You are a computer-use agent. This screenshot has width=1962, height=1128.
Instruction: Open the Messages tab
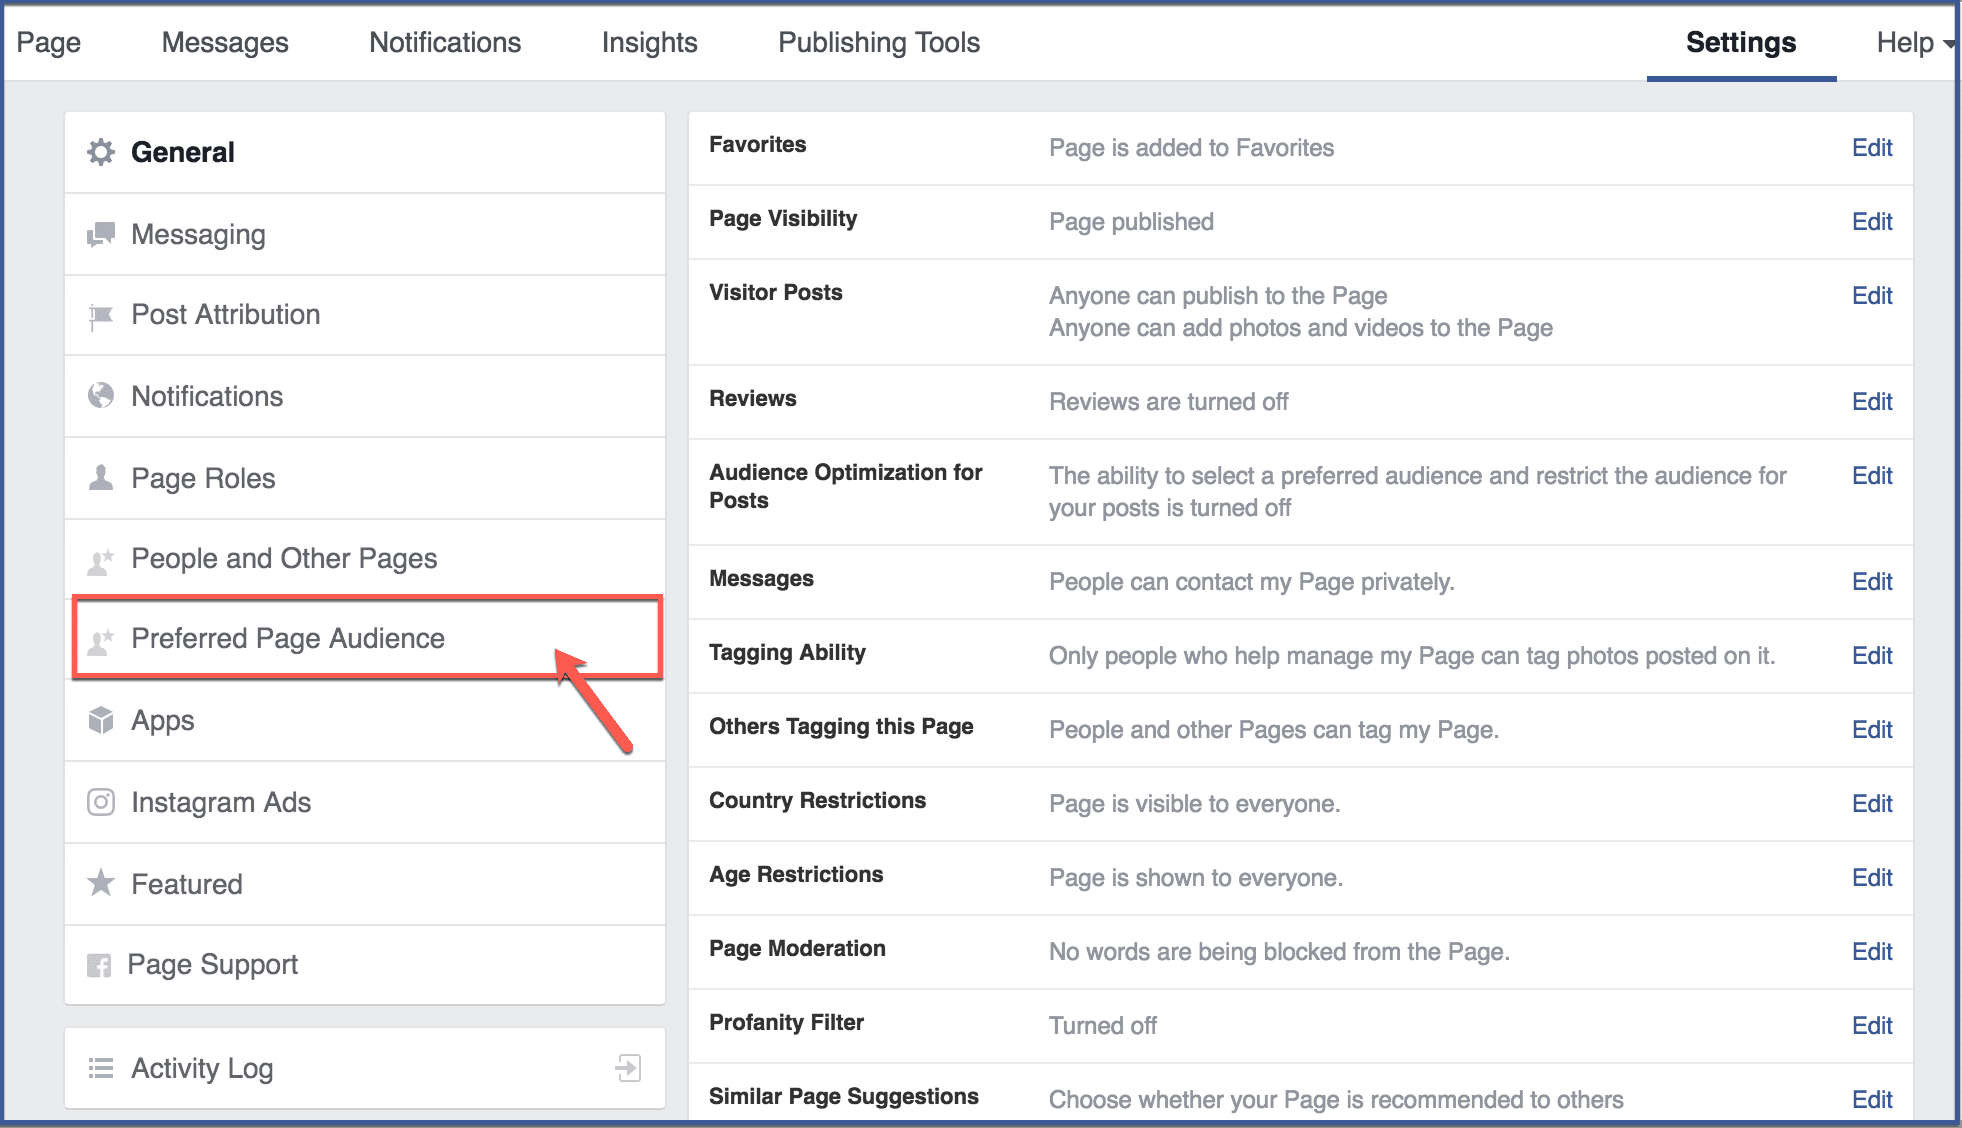[225, 43]
